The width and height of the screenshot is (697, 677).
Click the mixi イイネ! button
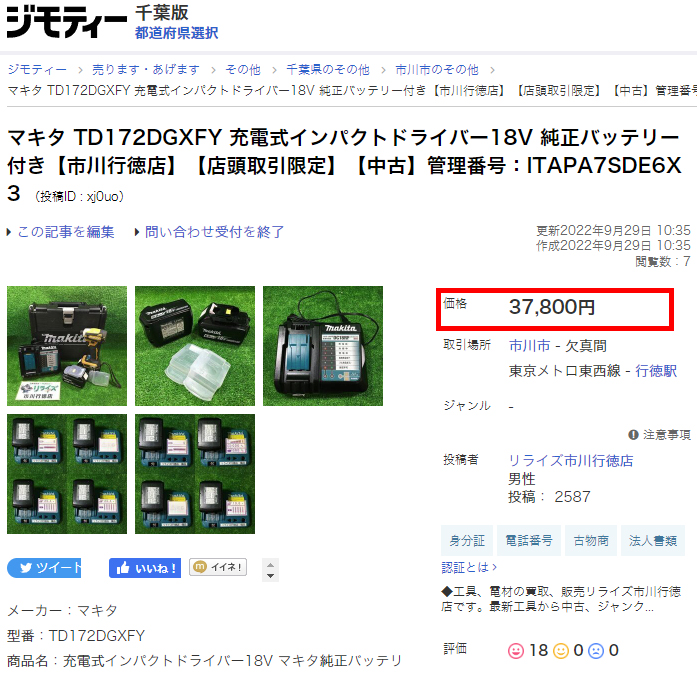[x=217, y=567]
